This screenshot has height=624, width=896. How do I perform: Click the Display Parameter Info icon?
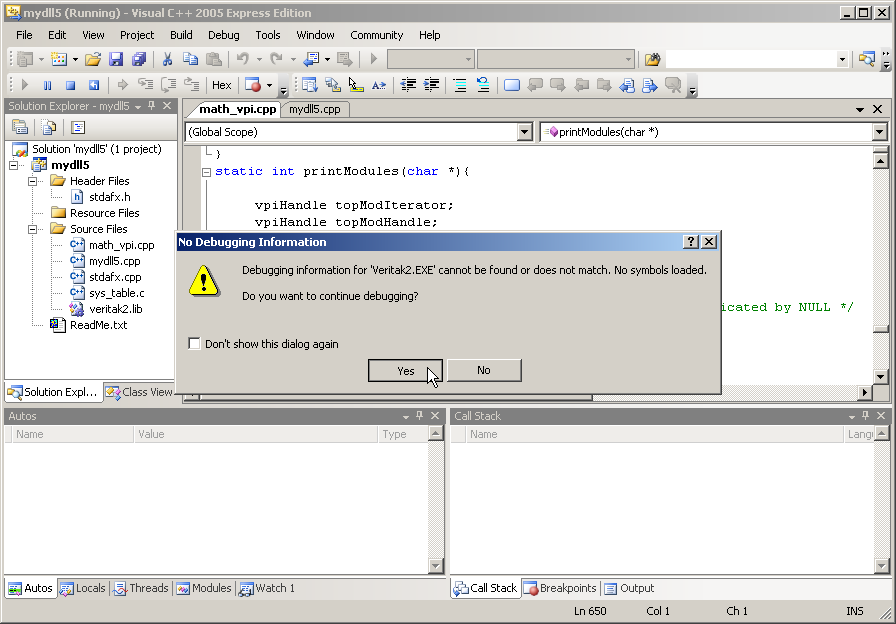coord(333,86)
